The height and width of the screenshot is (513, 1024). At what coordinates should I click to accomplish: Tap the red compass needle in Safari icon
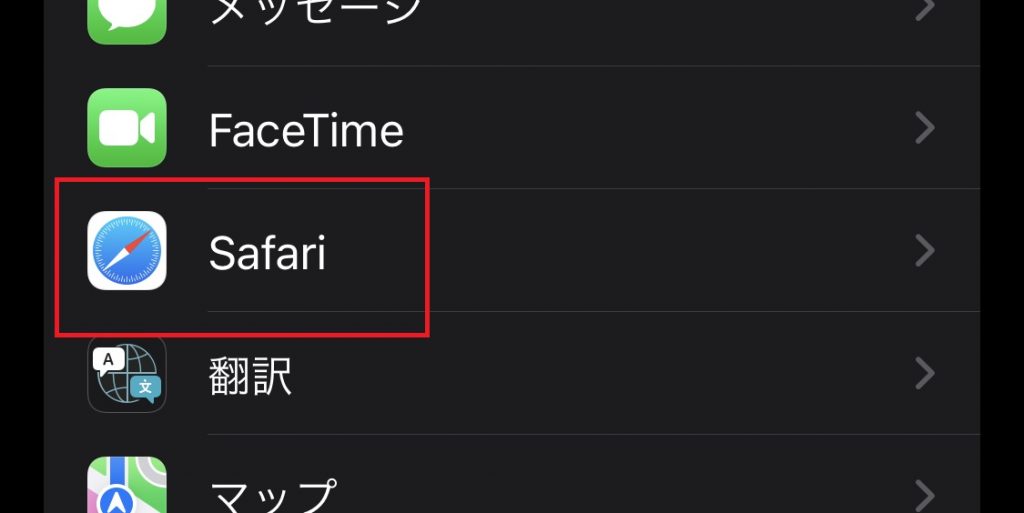click(138, 240)
